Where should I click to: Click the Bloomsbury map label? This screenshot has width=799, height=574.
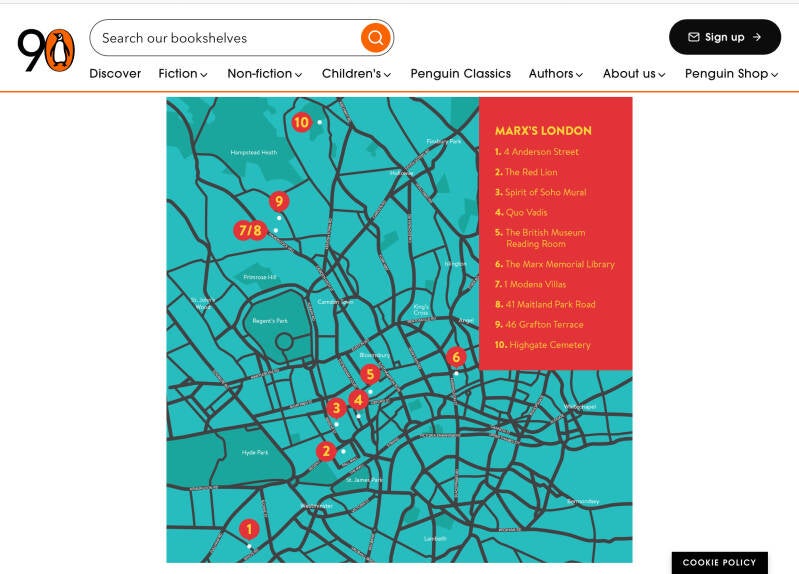375,355
